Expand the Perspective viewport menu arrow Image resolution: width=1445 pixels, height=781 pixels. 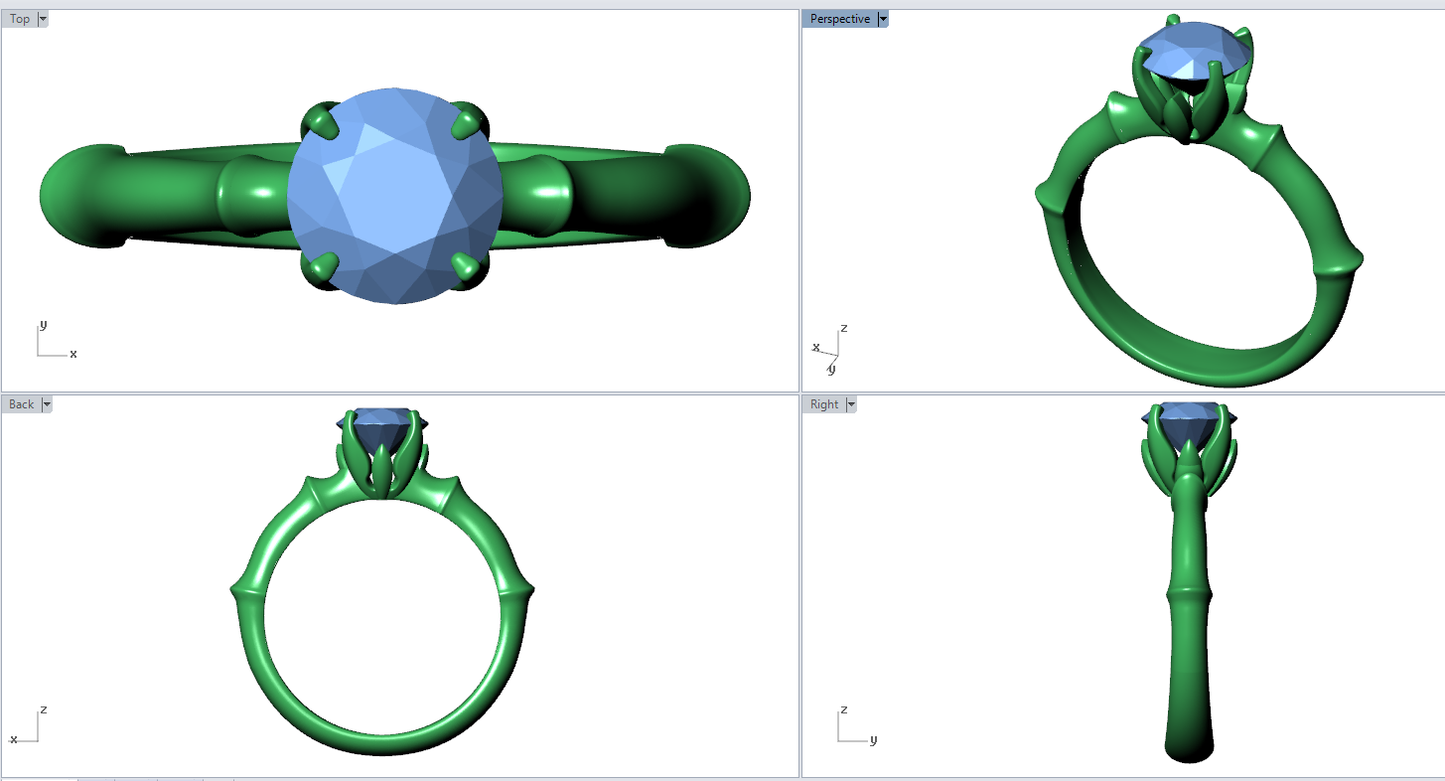882,19
